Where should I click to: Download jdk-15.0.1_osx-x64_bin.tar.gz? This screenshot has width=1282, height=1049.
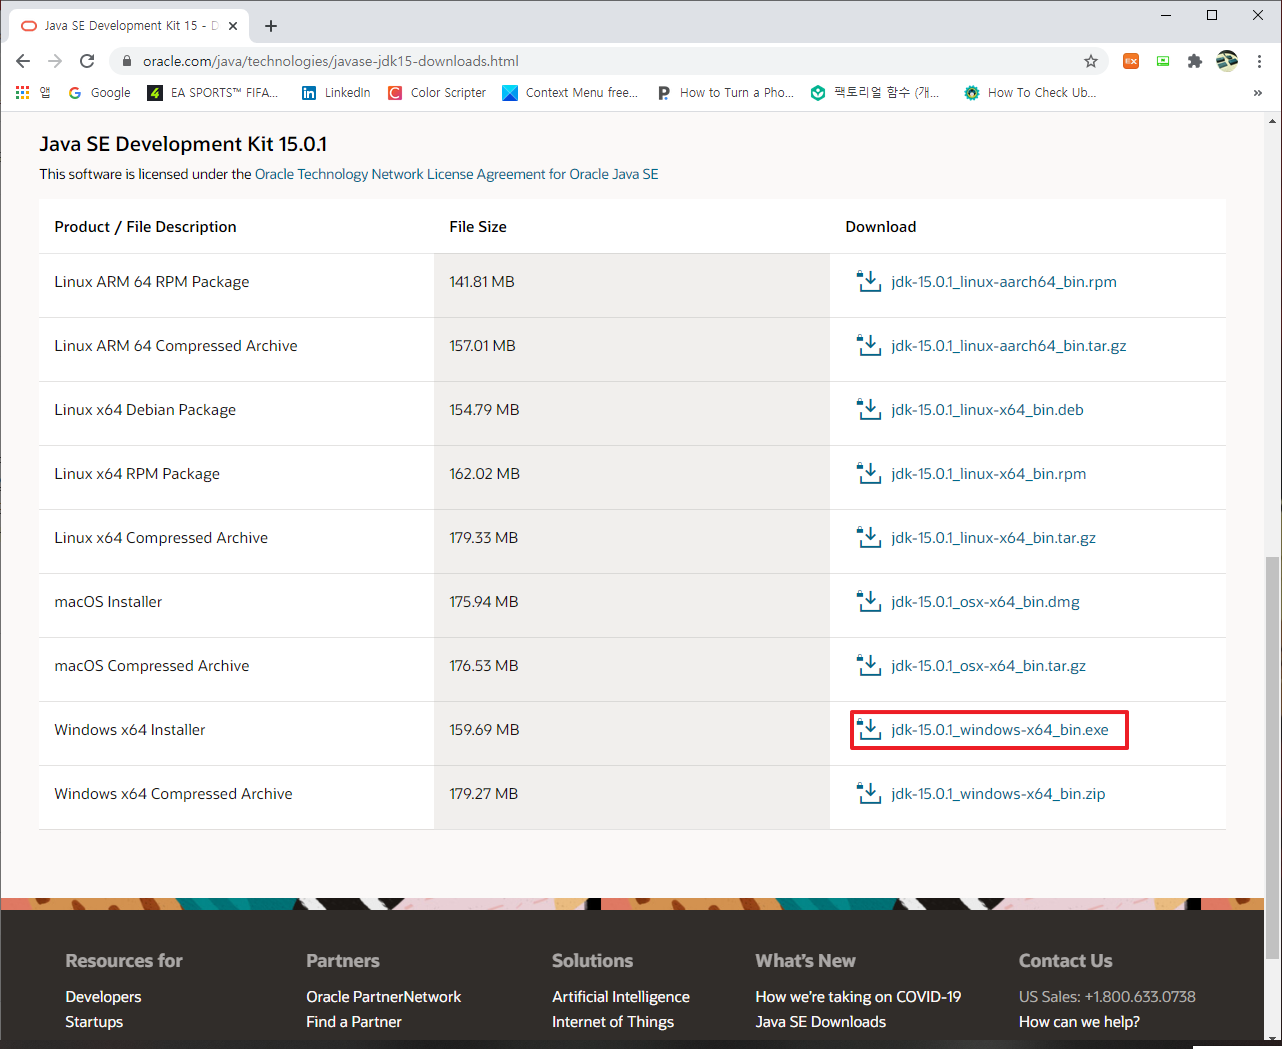click(x=988, y=666)
